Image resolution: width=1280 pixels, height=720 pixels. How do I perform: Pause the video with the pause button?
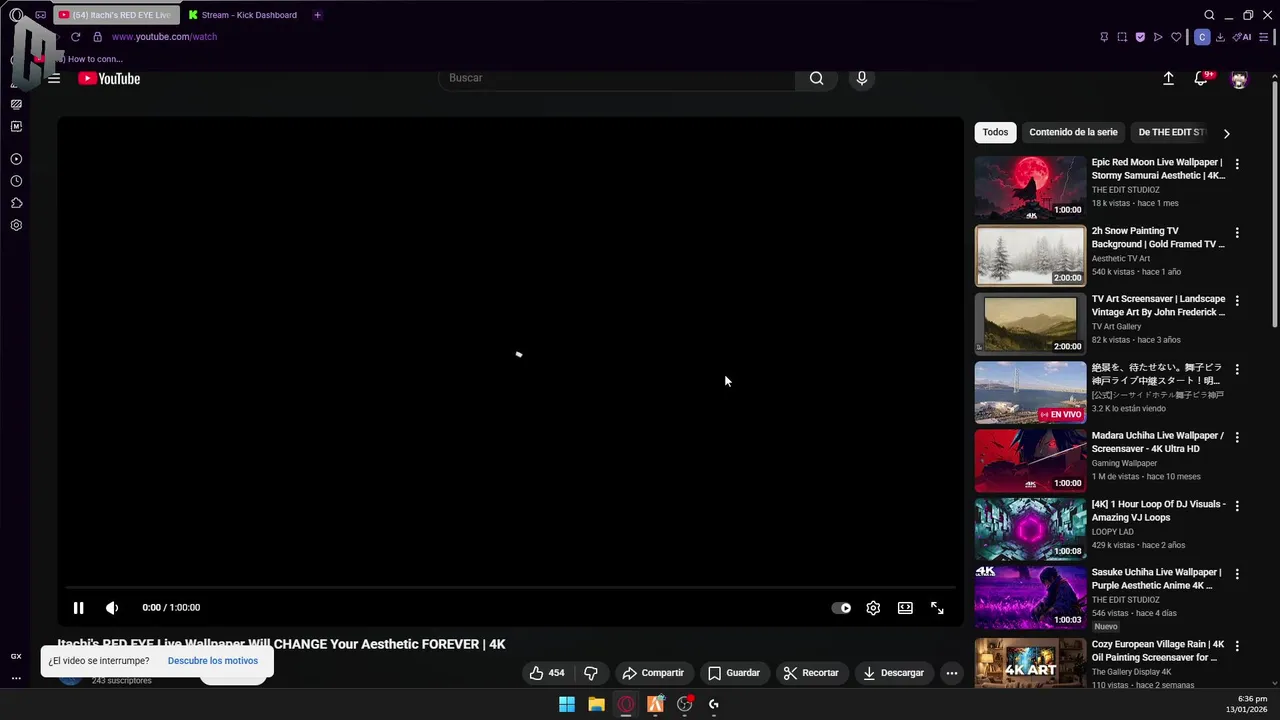78,608
